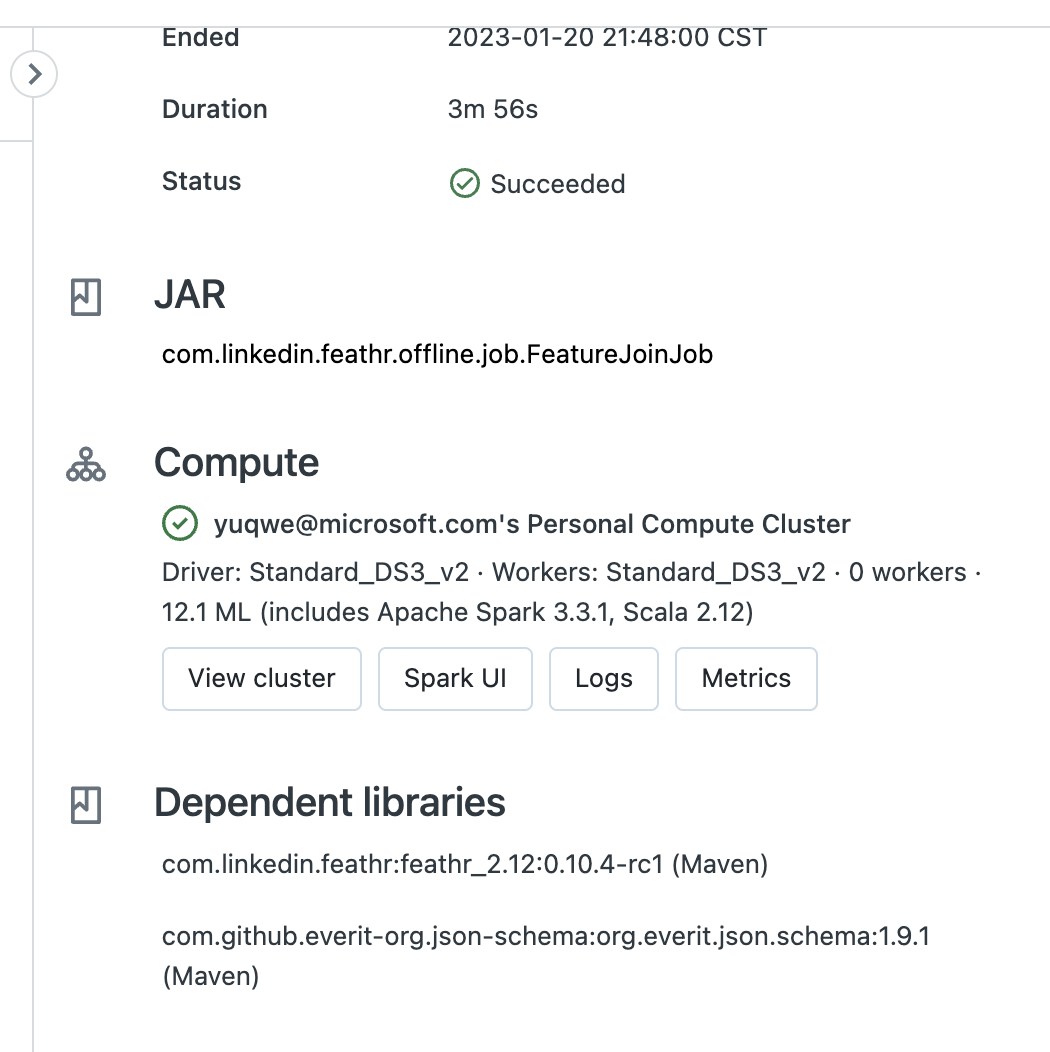Viewport: 1050px width, 1052px height.
Task: Click the Duration value 3m 56s
Action: tap(493, 110)
